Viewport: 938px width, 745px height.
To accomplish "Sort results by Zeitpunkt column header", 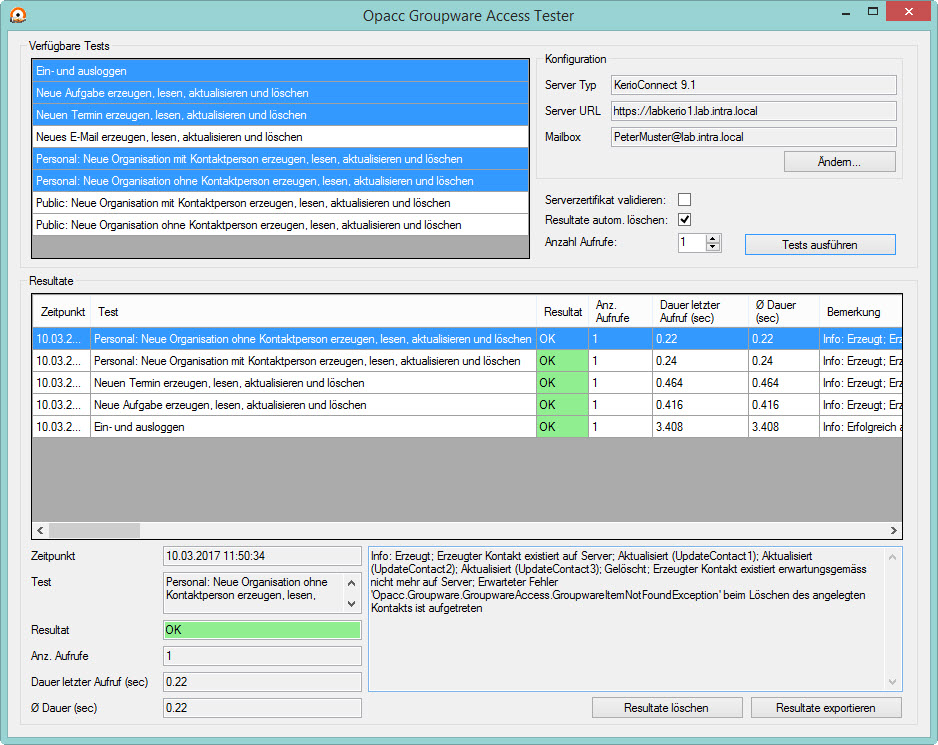I will [62, 312].
